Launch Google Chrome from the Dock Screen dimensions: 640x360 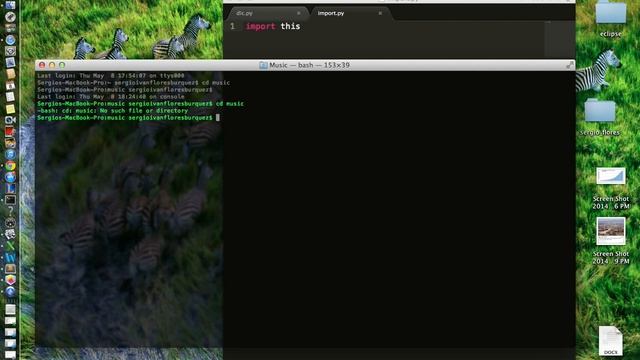click(10, 166)
